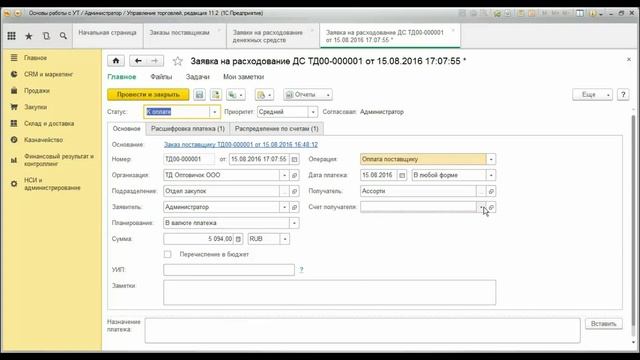Select the Основное tab
The height and width of the screenshot is (360, 640).
(127, 129)
